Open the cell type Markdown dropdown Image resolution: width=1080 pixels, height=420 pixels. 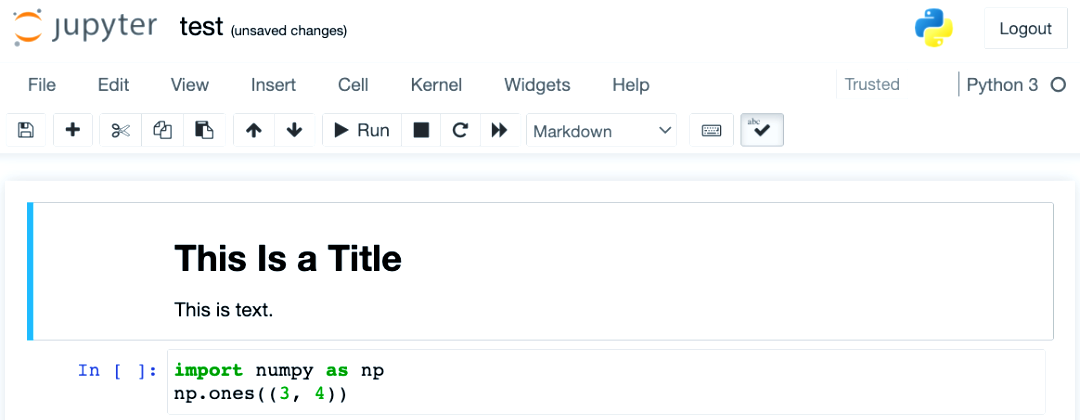(601, 130)
